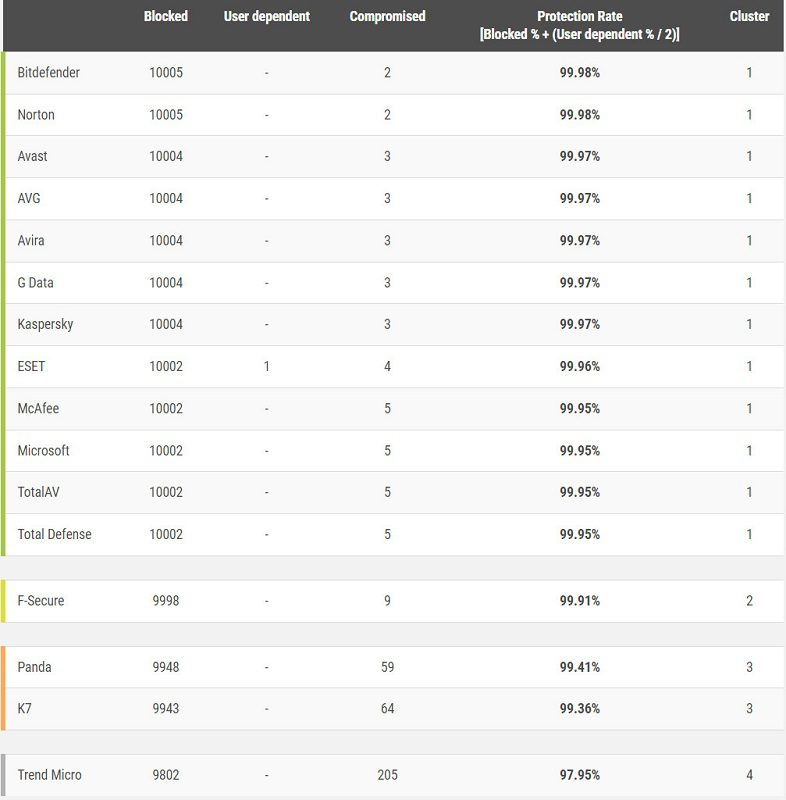Click the Compromised column header
This screenshot has height=800, width=786.
[387, 16]
